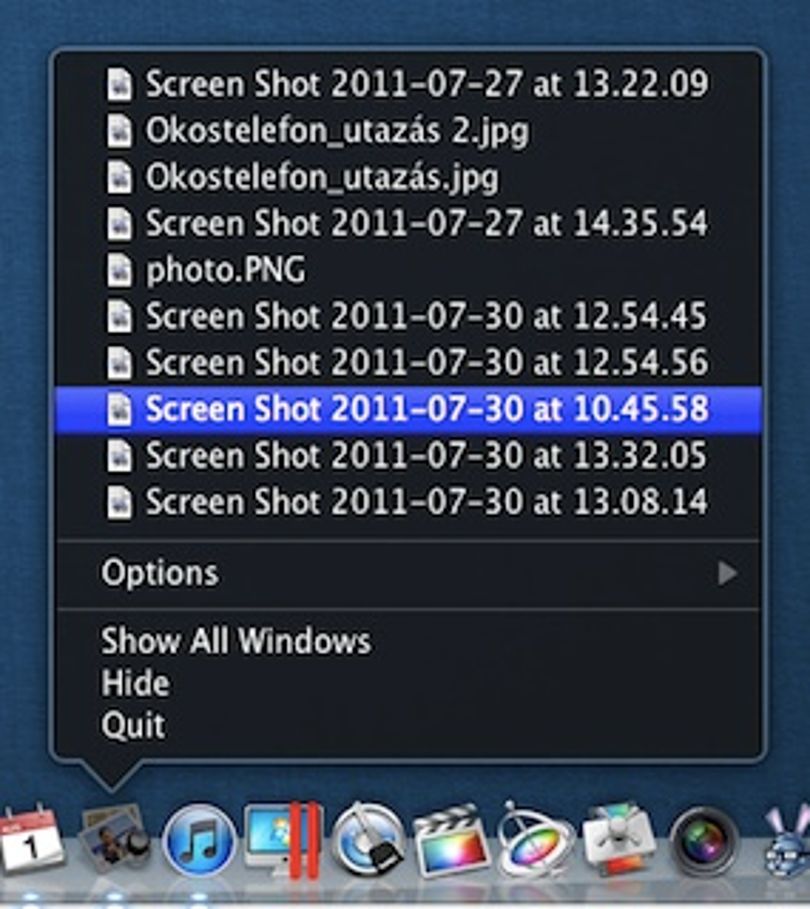Viewport: 810px width, 909px height.
Task: Open the Motion app dock icon
Action: coord(535,839)
